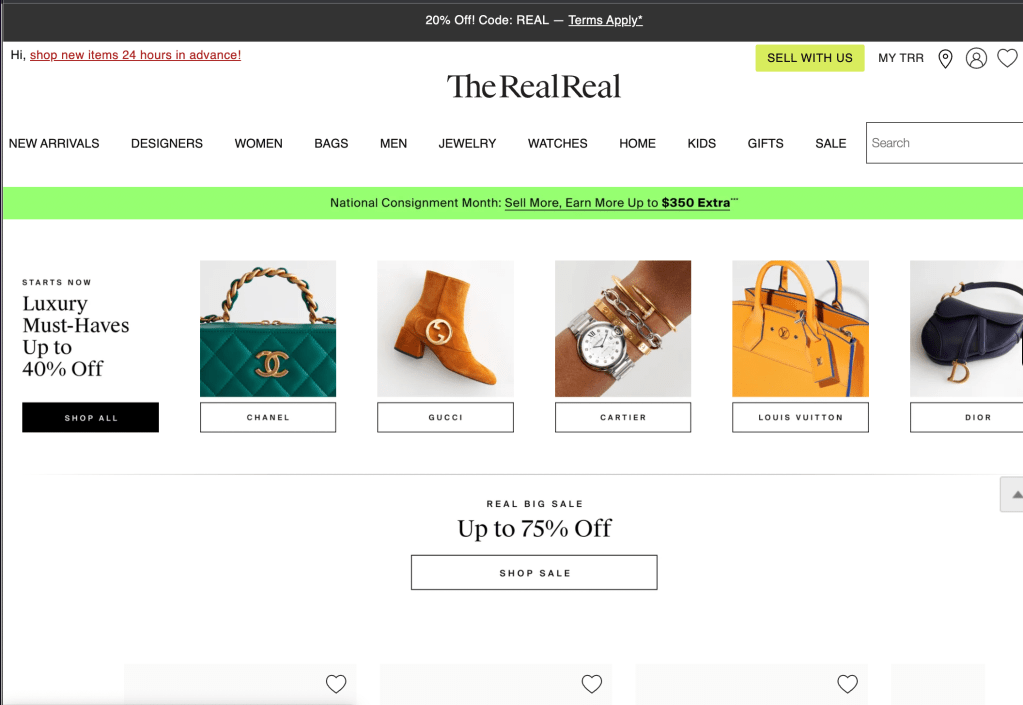The image size is (1023, 705).
Task: Expand the Women category menu
Action: click(x=258, y=143)
